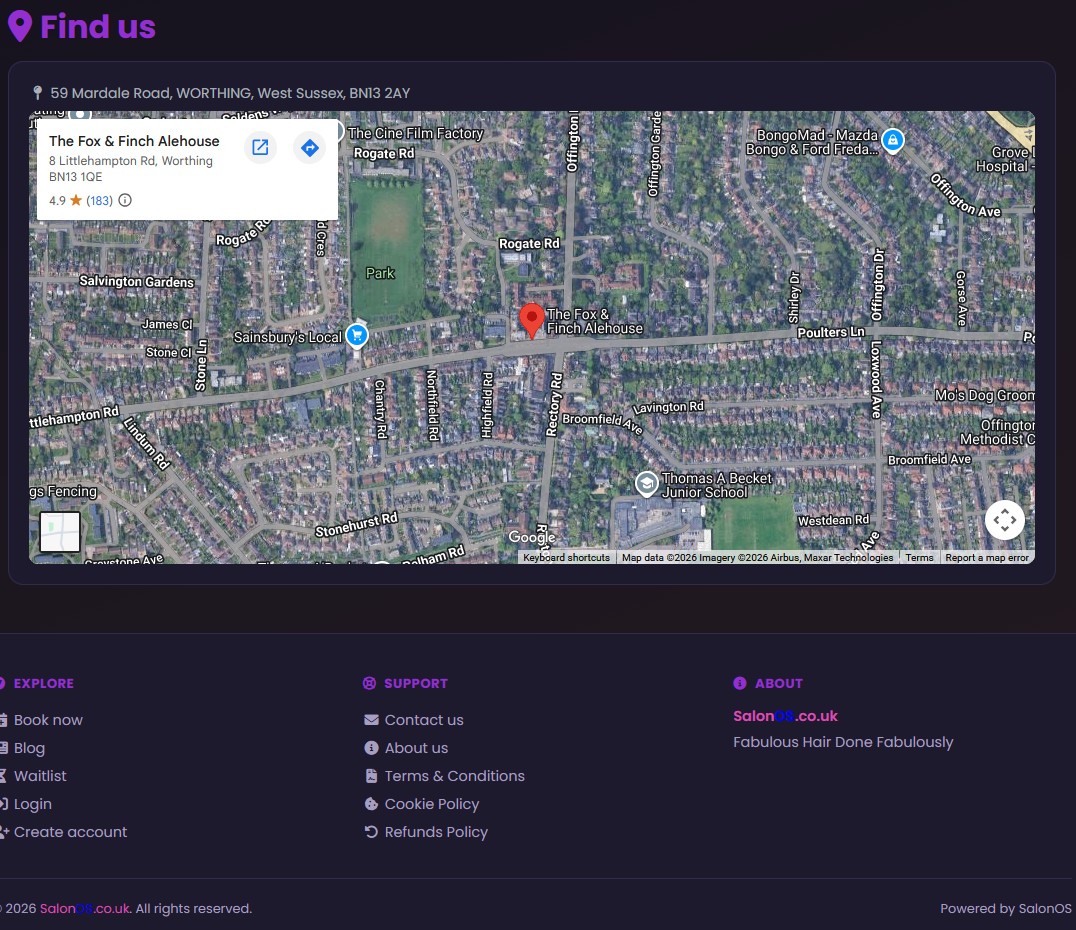Click the Support heading lifebuoy icon
This screenshot has width=1076, height=930.
click(369, 683)
